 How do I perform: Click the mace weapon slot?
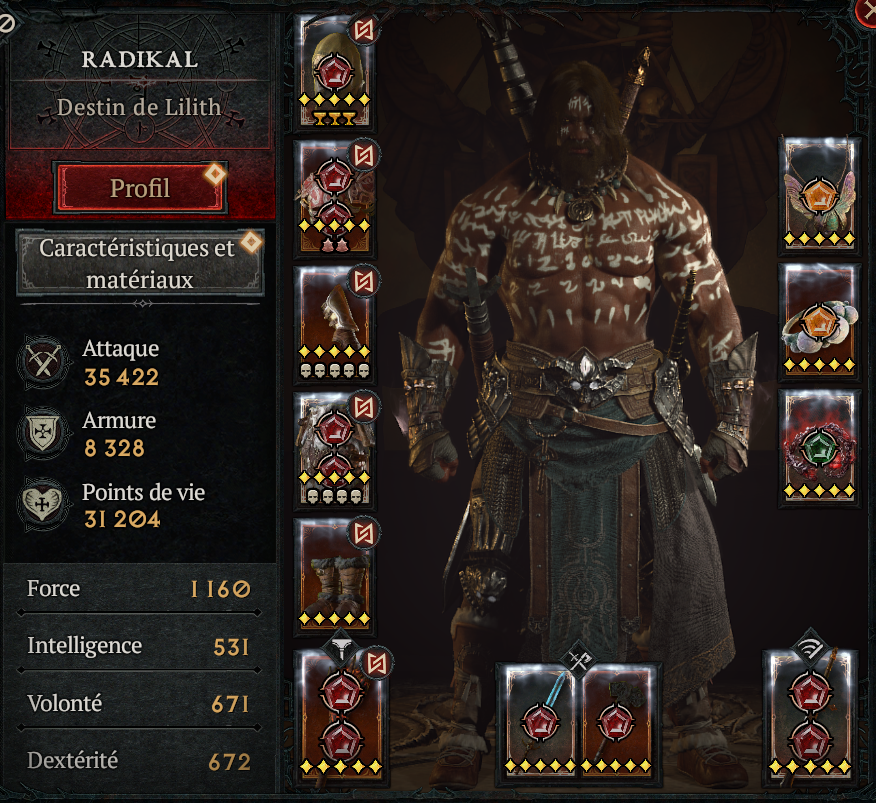point(616,722)
